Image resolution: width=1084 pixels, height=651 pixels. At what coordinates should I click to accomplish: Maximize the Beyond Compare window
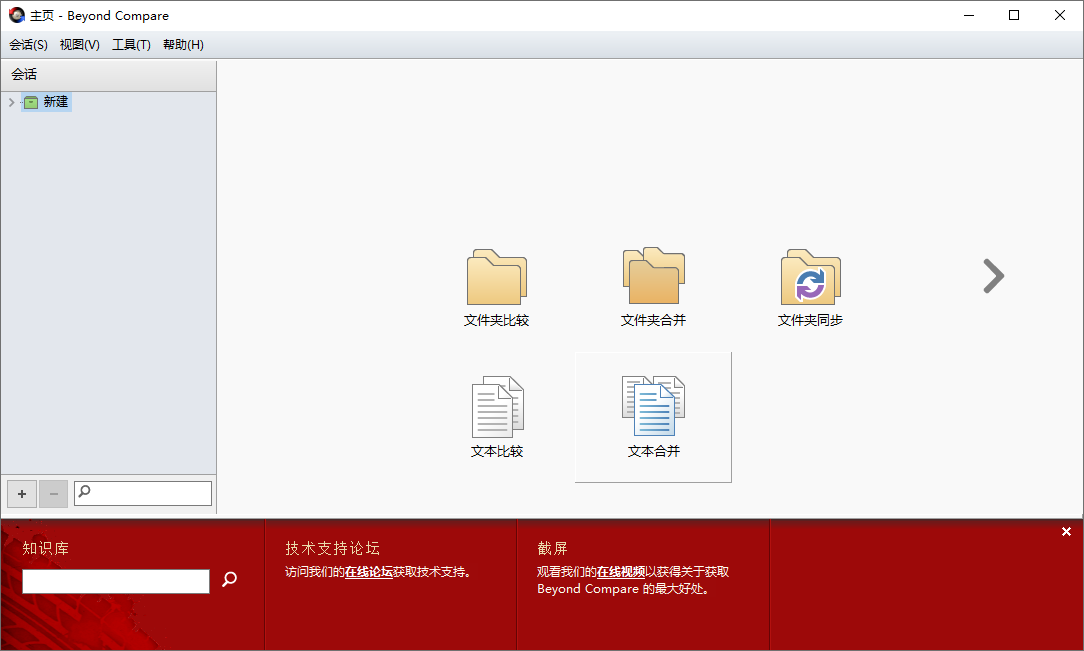(x=1014, y=15)
